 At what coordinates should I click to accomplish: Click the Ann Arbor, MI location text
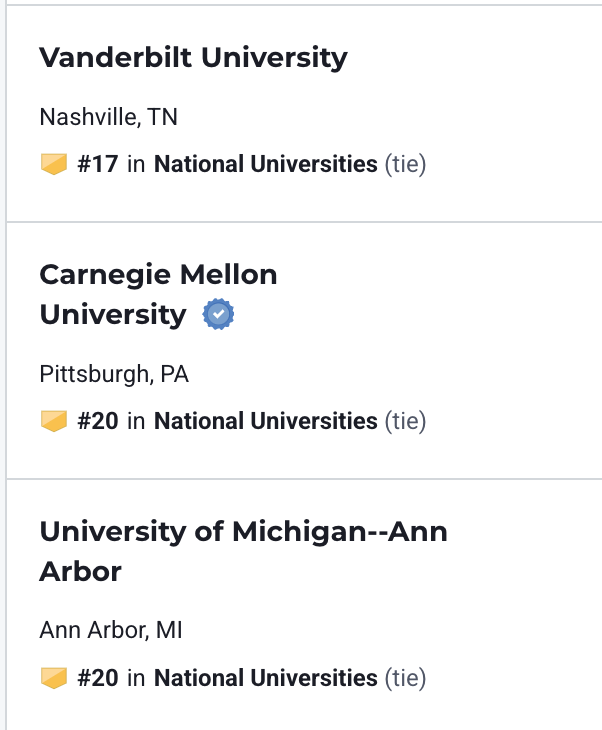(111, 630)
